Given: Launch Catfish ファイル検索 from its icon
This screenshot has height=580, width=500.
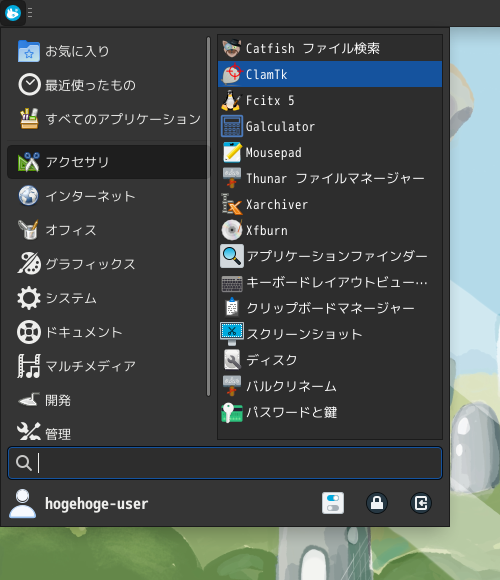Looking at the screenshot, I should point(232,48).
